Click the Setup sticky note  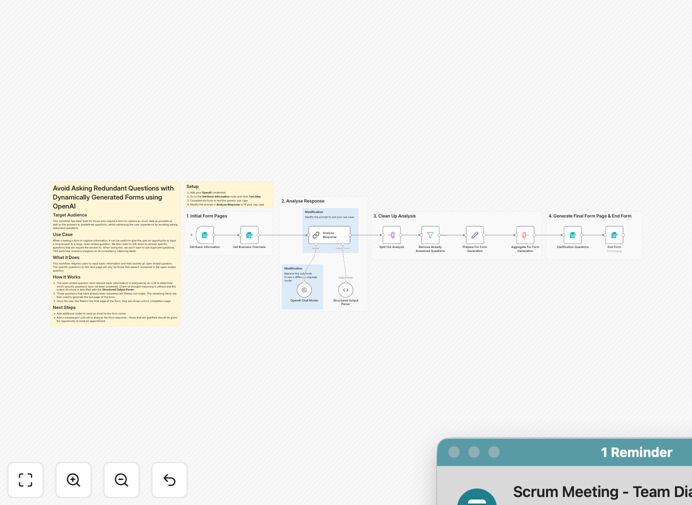229,195
